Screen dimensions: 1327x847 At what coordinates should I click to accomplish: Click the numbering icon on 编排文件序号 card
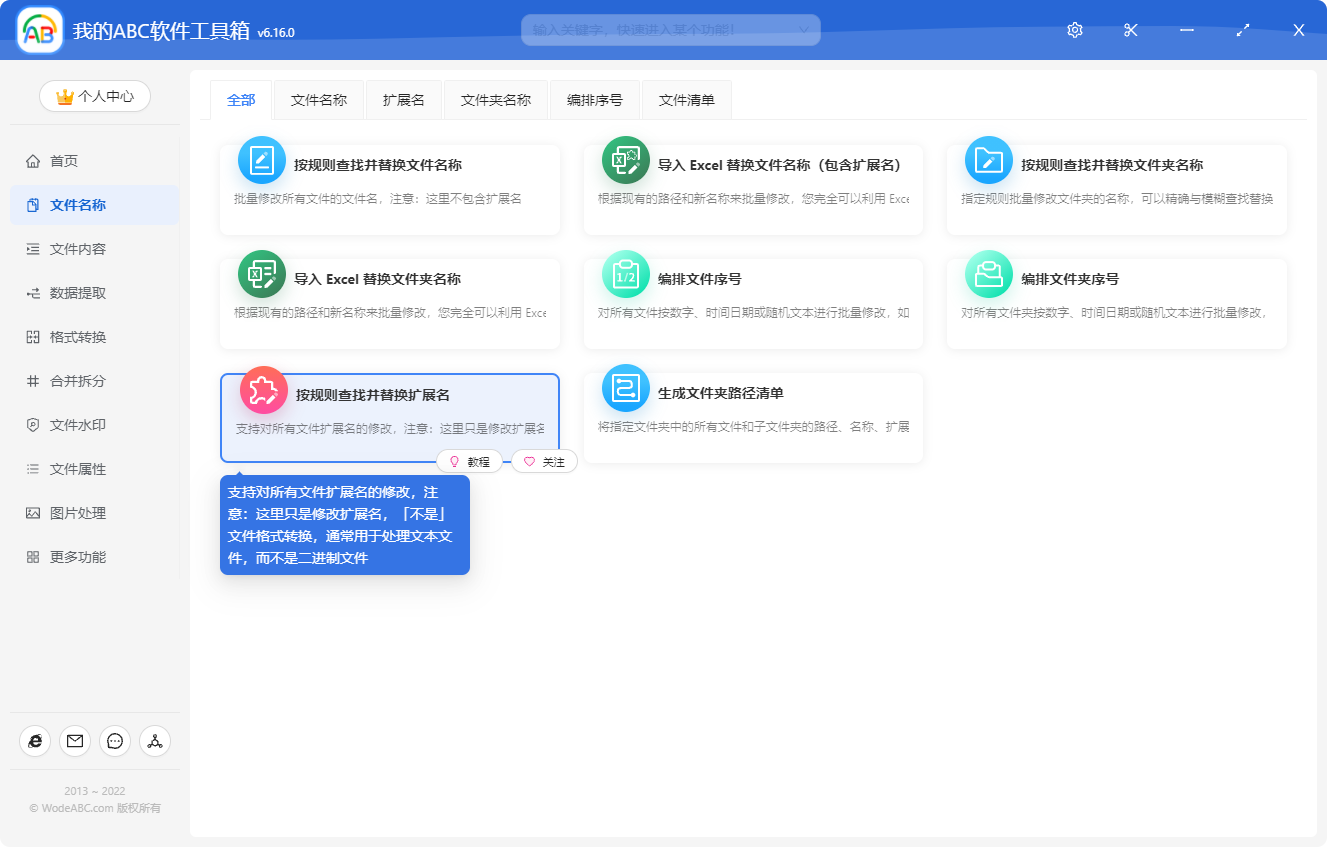[x=625, y=274]
